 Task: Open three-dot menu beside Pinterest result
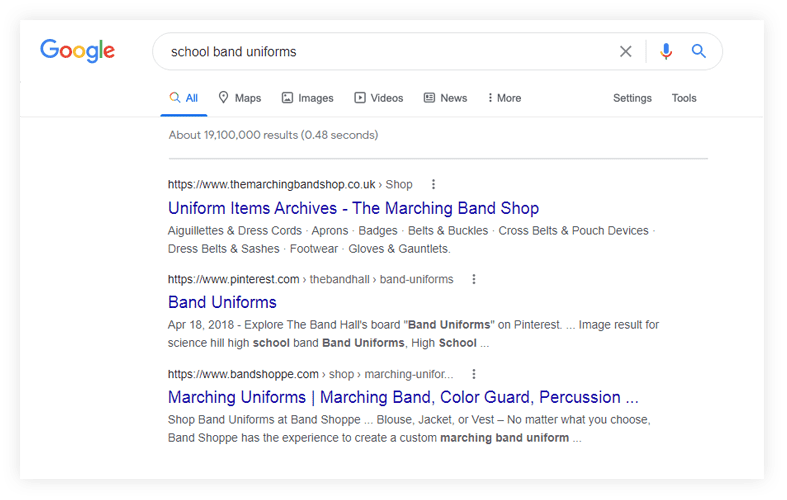474,279
